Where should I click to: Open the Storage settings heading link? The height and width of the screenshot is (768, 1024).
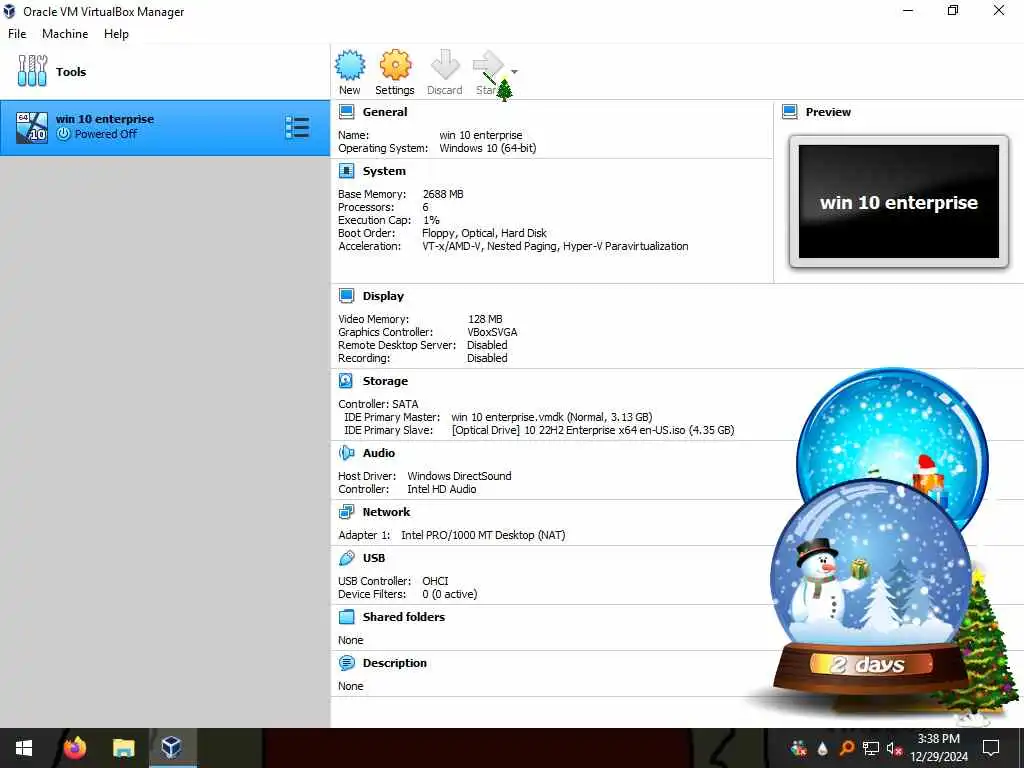(385, 381)
